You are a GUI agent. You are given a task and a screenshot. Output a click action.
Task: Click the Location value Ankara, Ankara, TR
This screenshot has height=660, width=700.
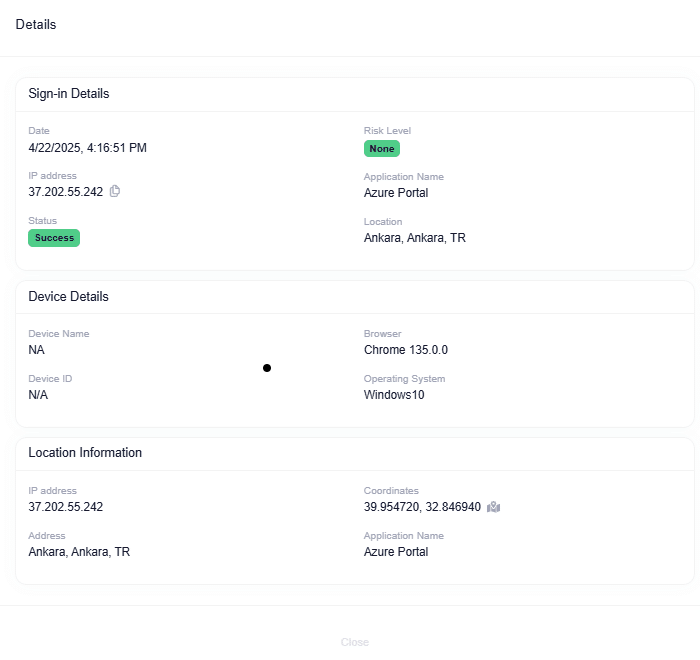tap(414, 238)
